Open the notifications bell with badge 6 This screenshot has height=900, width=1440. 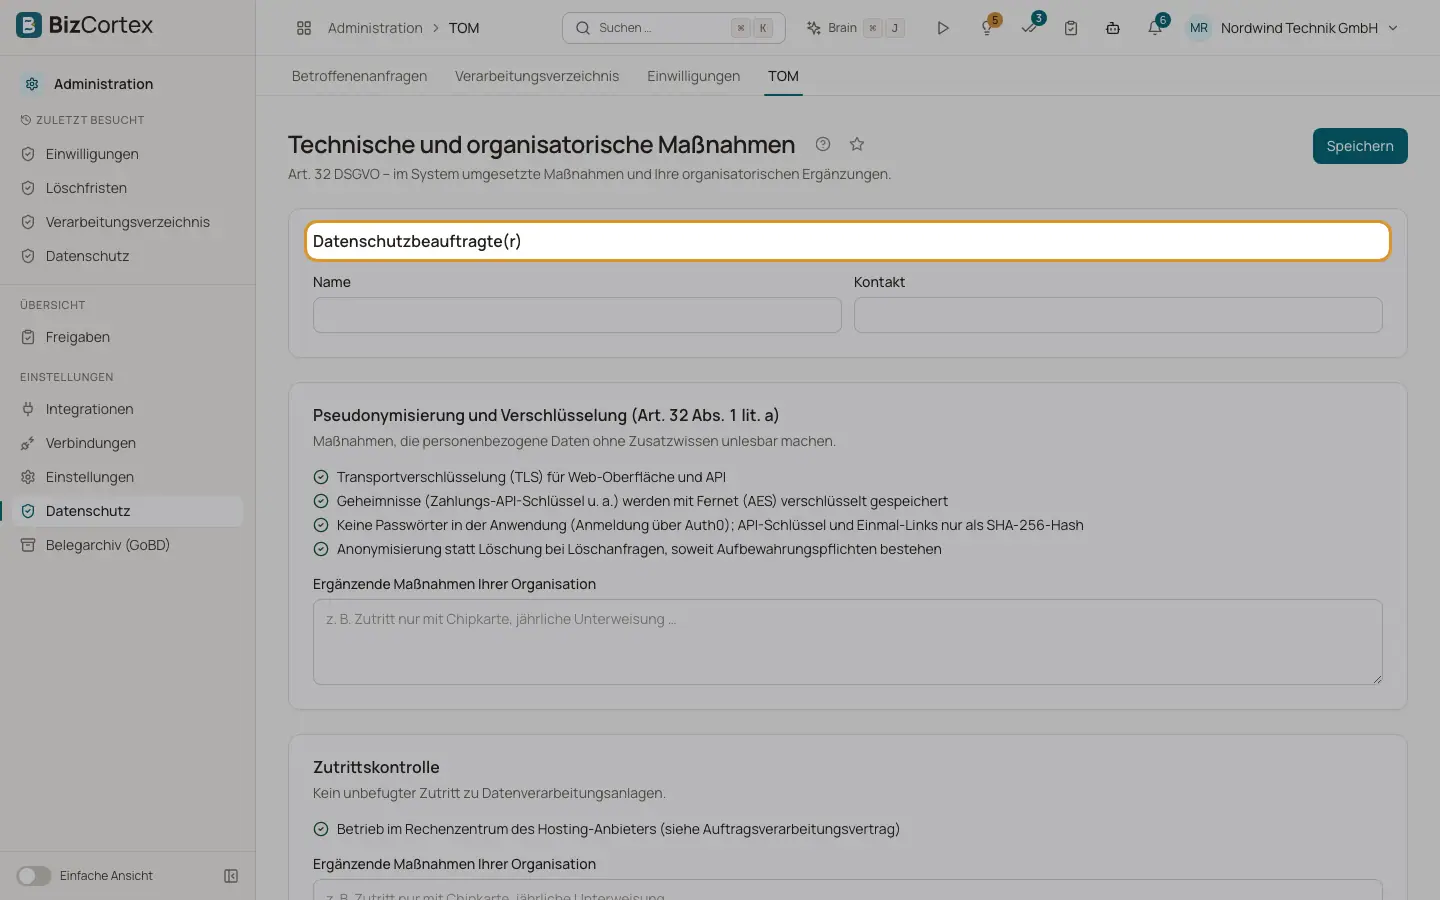(1155, 28)
